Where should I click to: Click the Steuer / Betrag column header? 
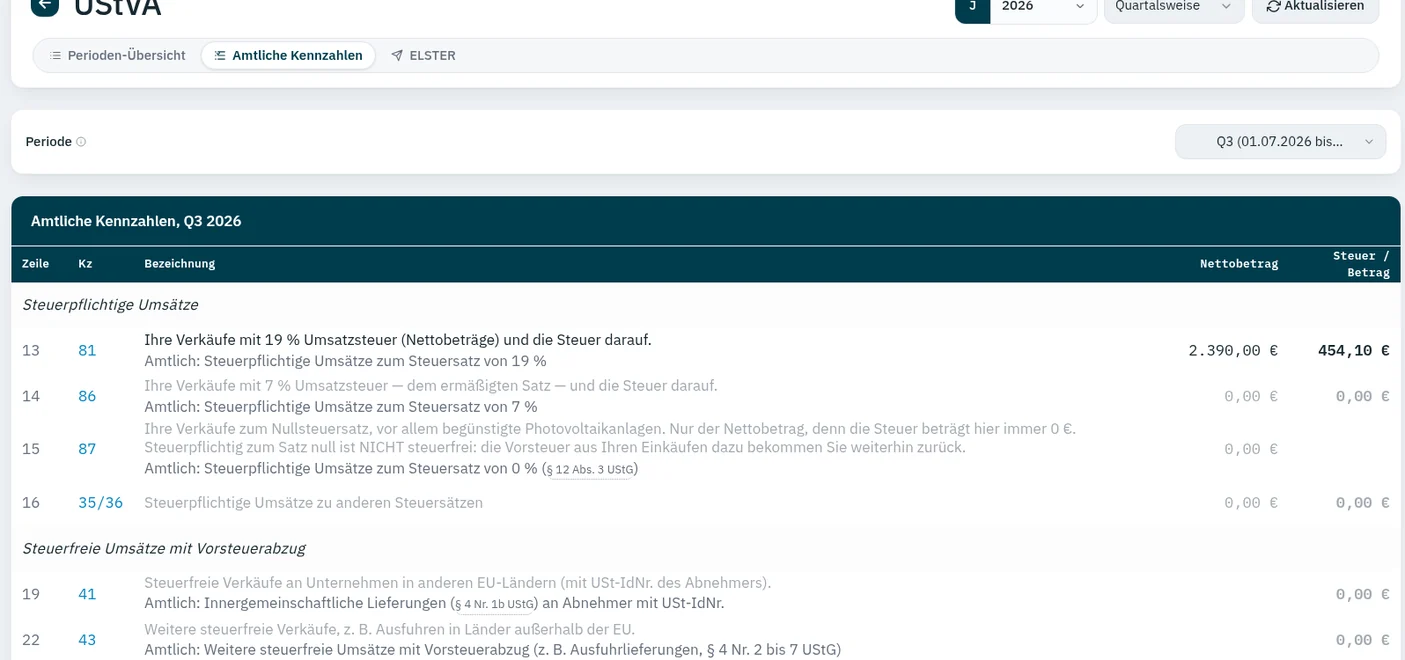pyautogui.click(x=1361, y=264)
